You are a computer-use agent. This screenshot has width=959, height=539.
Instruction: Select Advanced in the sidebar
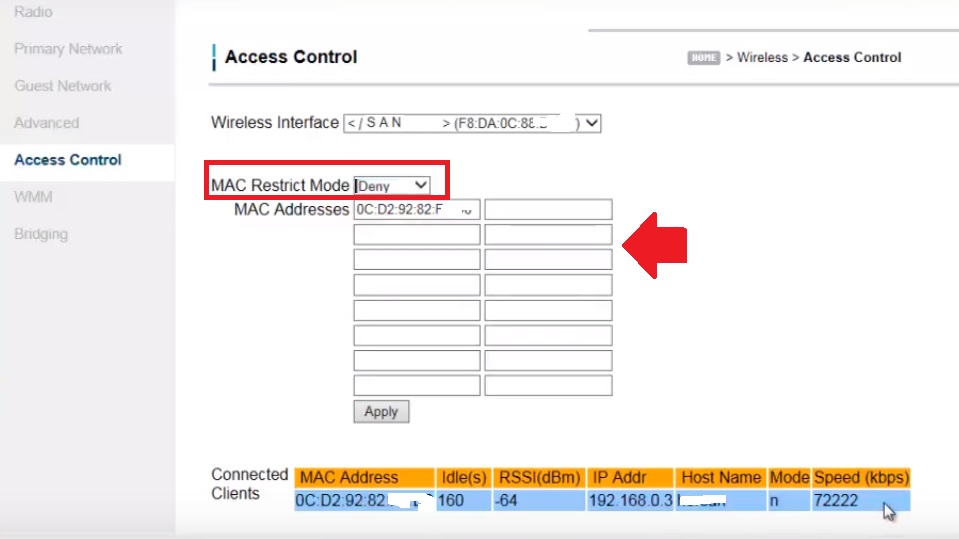46,123
